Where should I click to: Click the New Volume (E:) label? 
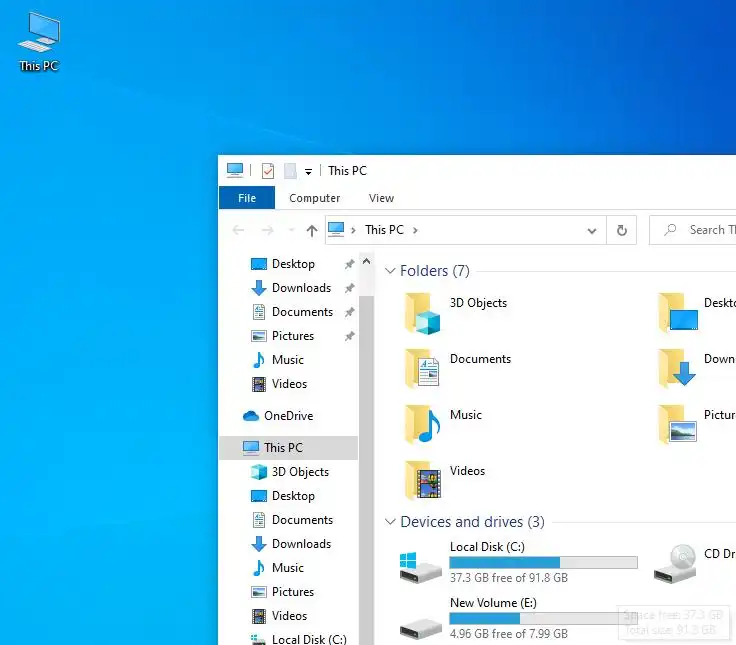(493, 603)
